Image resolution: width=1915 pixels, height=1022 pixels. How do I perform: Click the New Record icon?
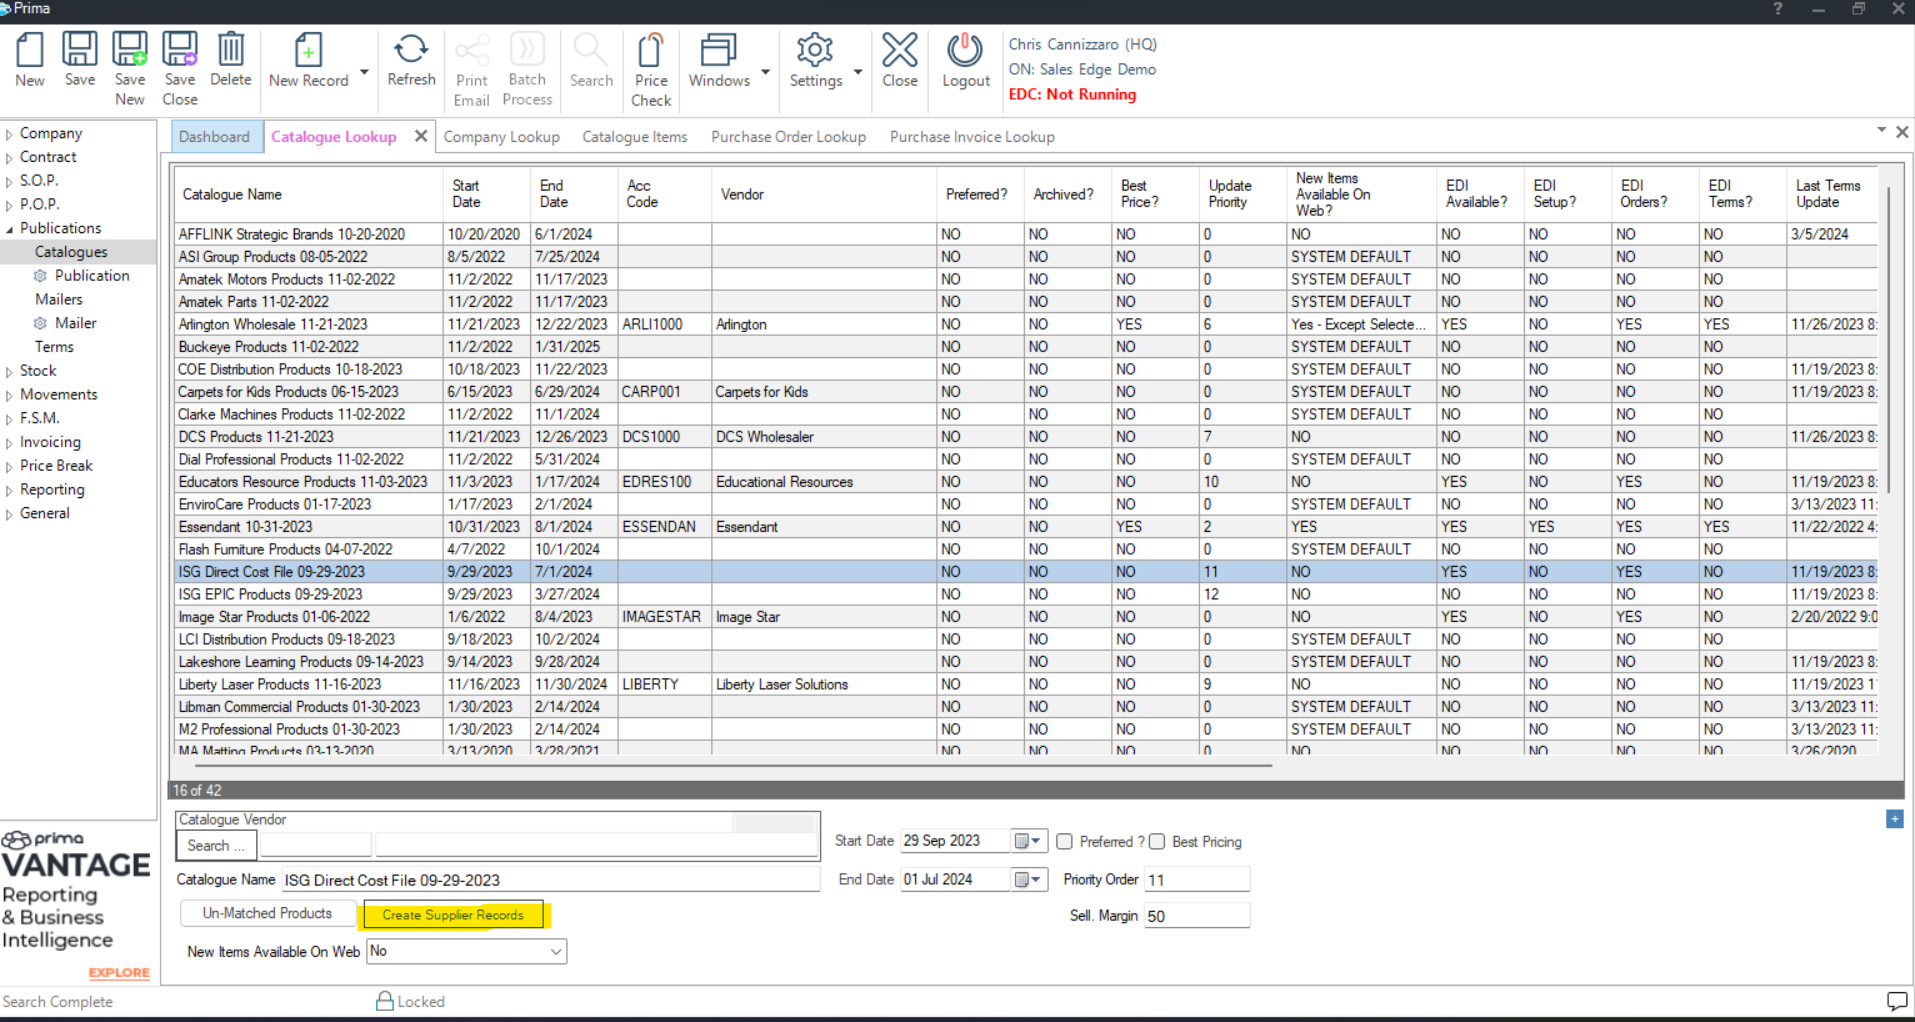308,50
